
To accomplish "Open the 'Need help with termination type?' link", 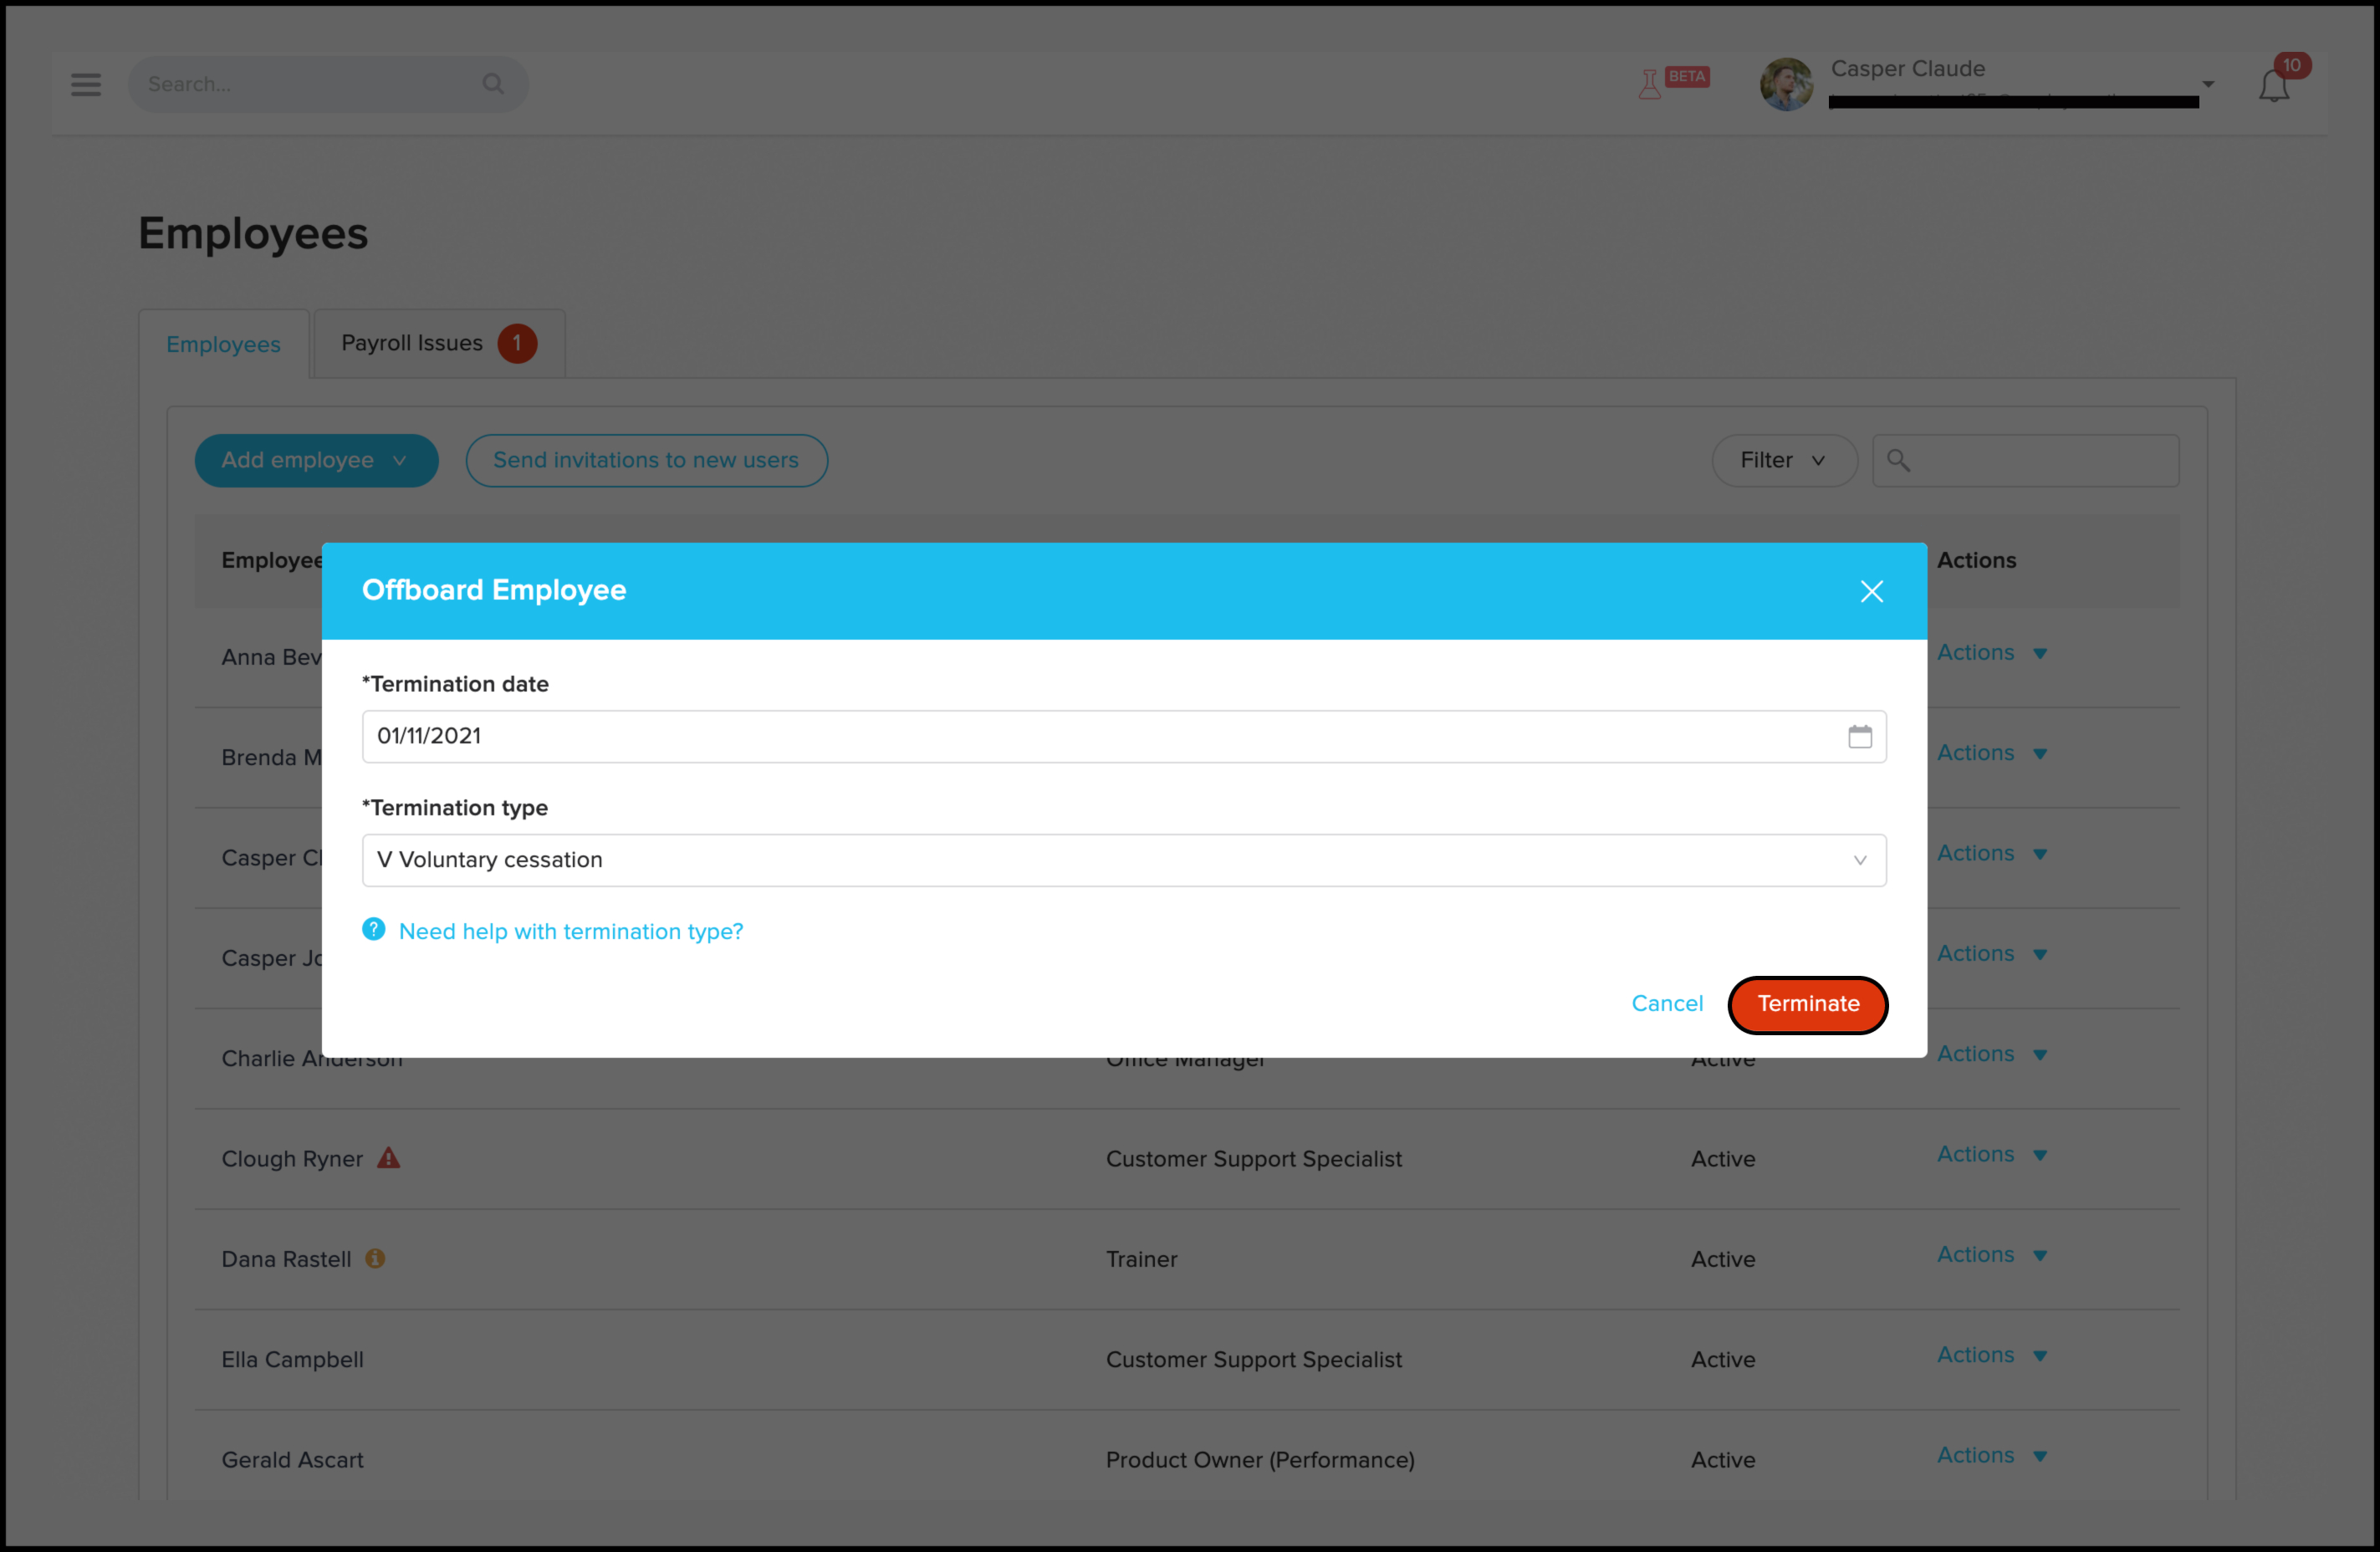I will pos(571,931).
